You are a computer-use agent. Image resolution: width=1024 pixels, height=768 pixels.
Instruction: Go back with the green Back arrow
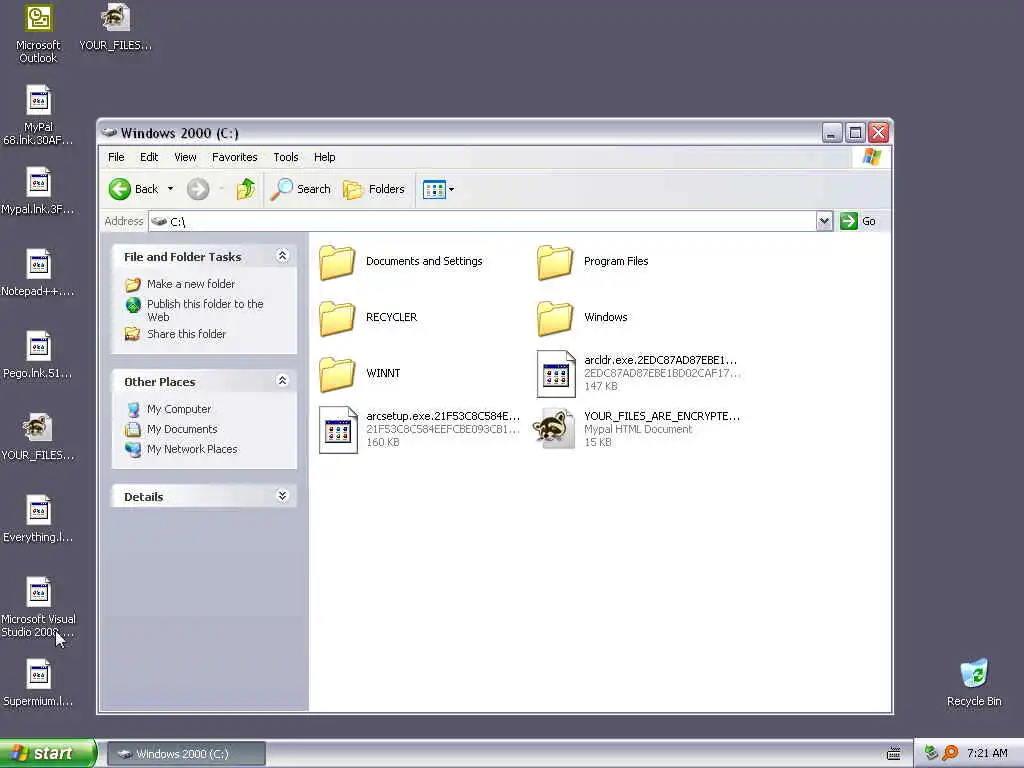point(133,189)
